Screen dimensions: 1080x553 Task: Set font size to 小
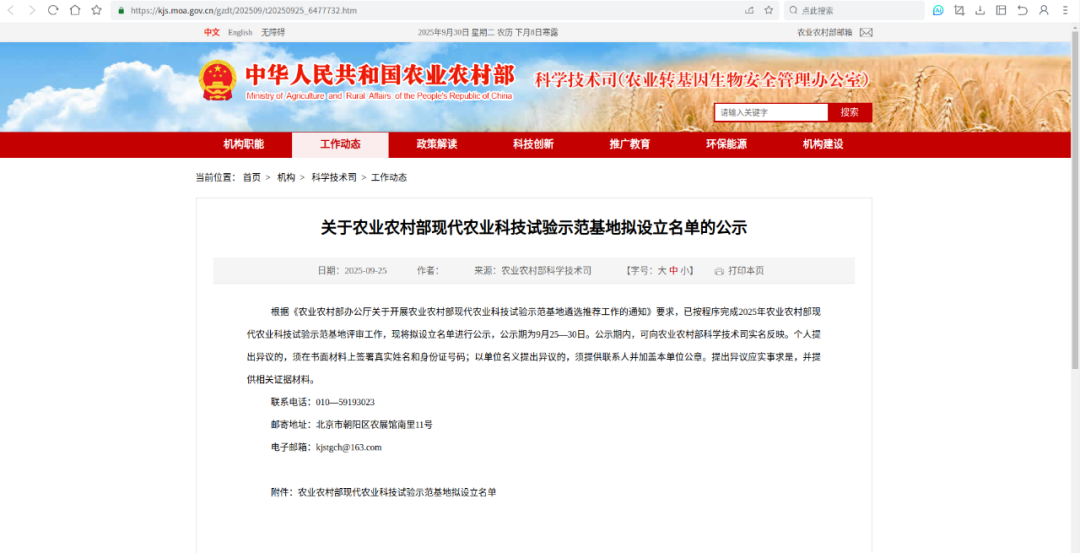click(x=684, y=271)
